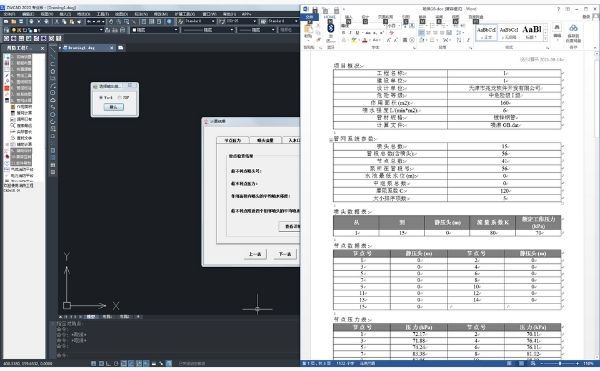Viewport: 600px width, 371px height.
Task: Open the blue 文件 tab in Word
Action: coord(309,17)
